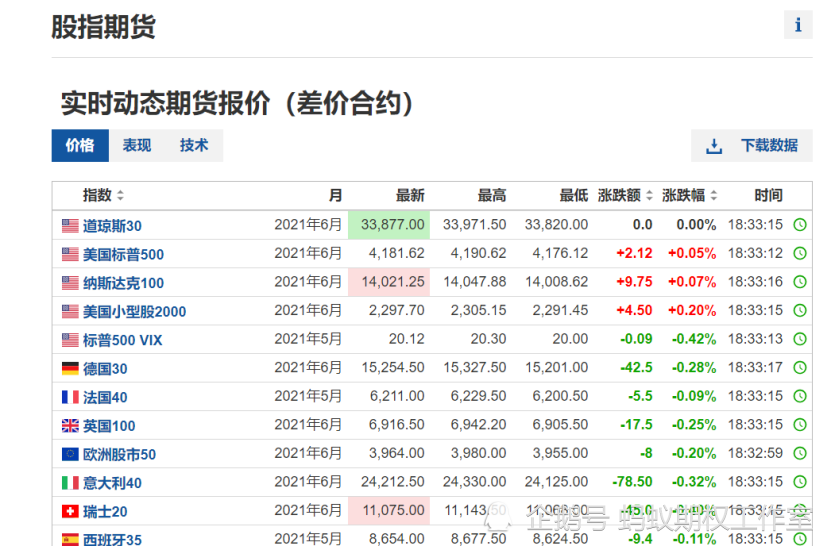Click the -0.42% change value

[x=694, y=339]
